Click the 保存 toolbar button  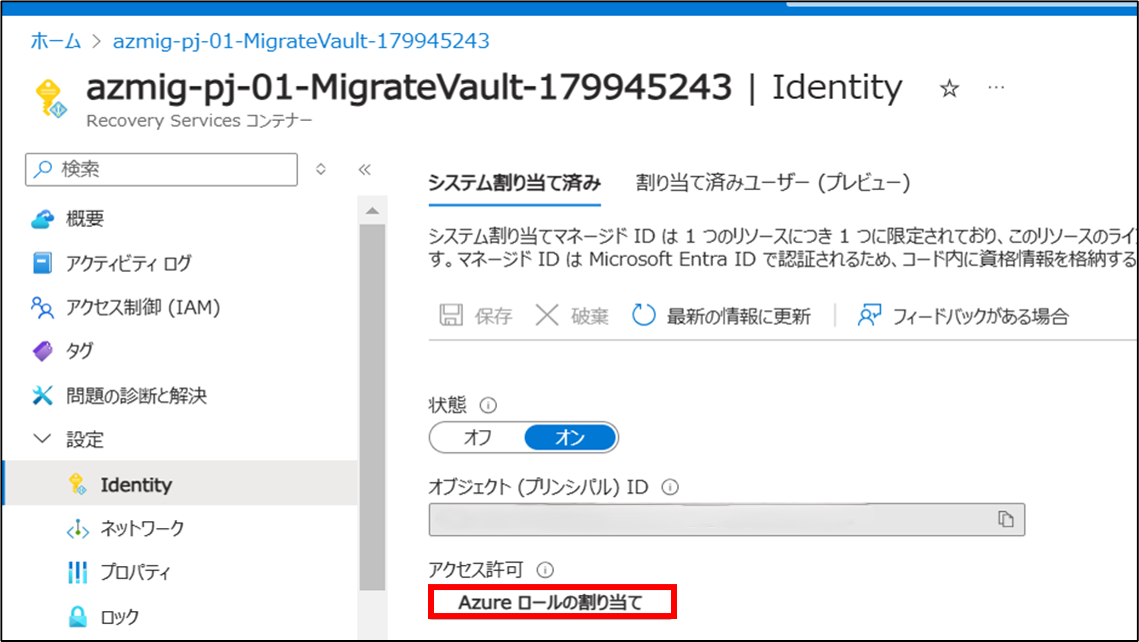(x=477, y=316)
